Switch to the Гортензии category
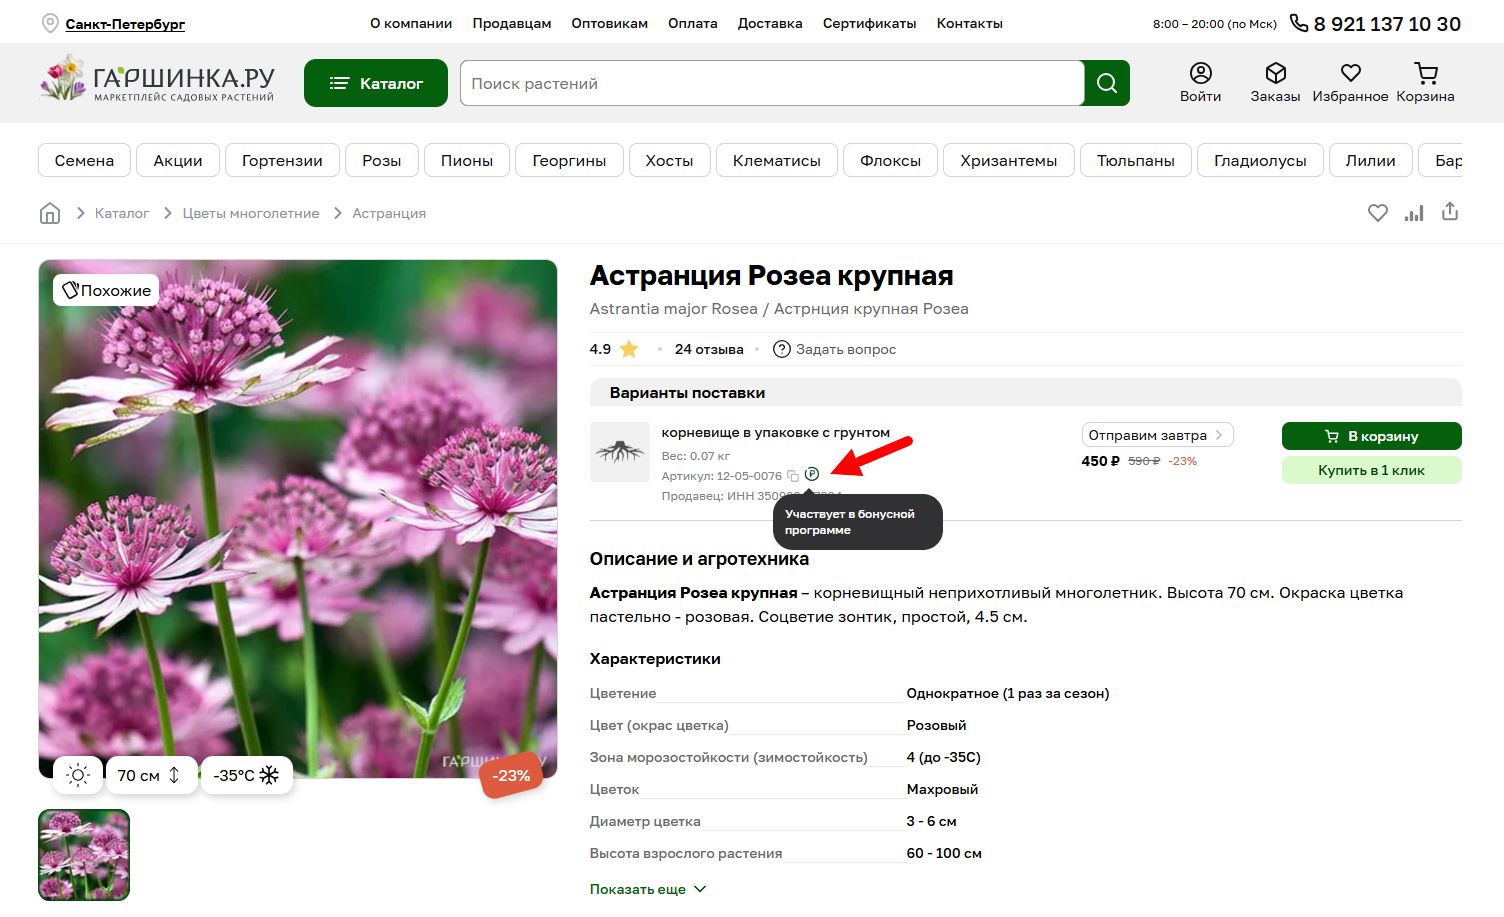Image resolution: width=1504 pixels, height=917 pixels. click(282, 159)
